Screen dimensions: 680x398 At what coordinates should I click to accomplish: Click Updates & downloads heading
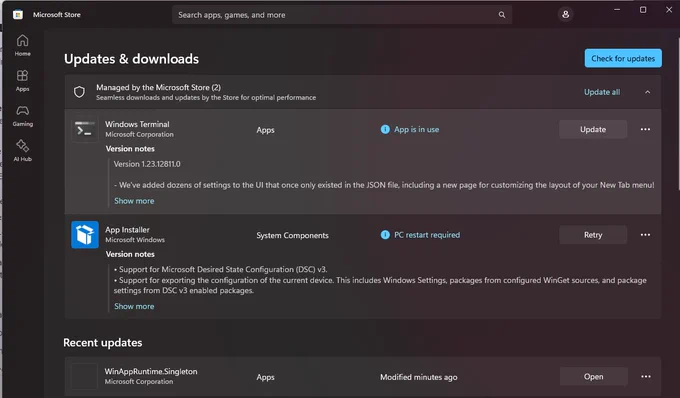(131, 59)
